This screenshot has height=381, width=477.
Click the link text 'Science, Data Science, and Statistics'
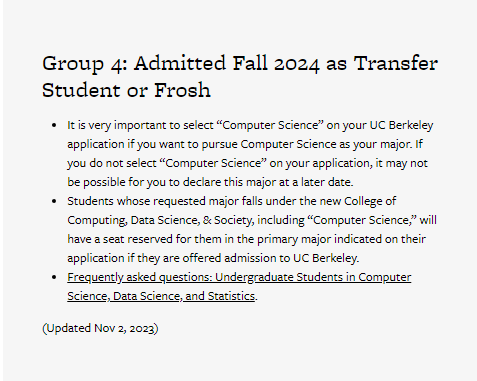pos(161,296)
